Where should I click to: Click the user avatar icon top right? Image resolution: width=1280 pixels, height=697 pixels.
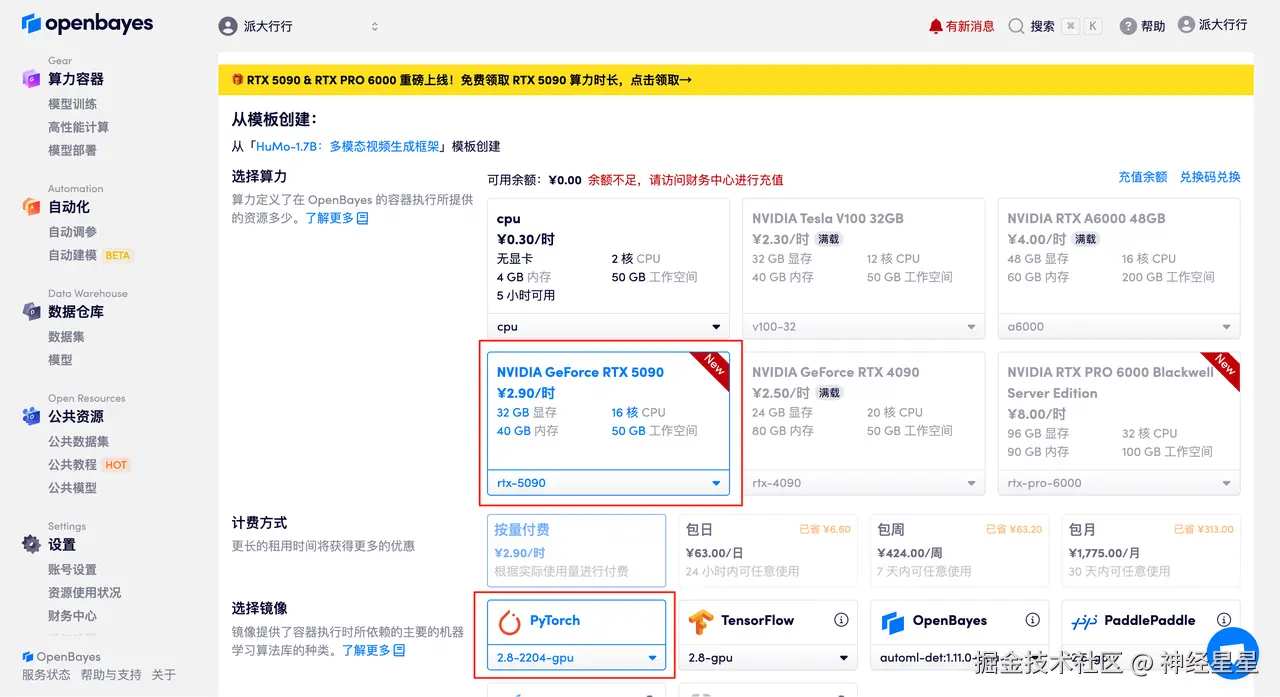(1187, 25)
